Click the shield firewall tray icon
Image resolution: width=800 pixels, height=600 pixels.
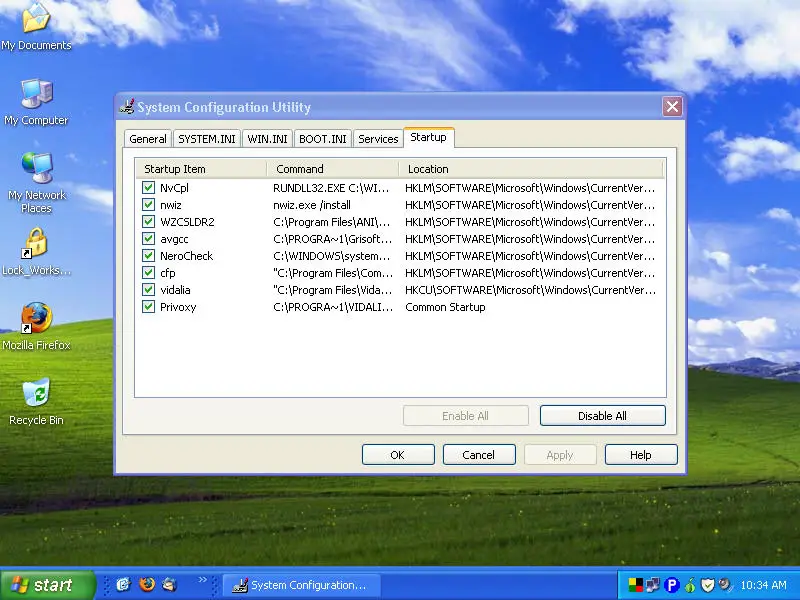(708, 585)
